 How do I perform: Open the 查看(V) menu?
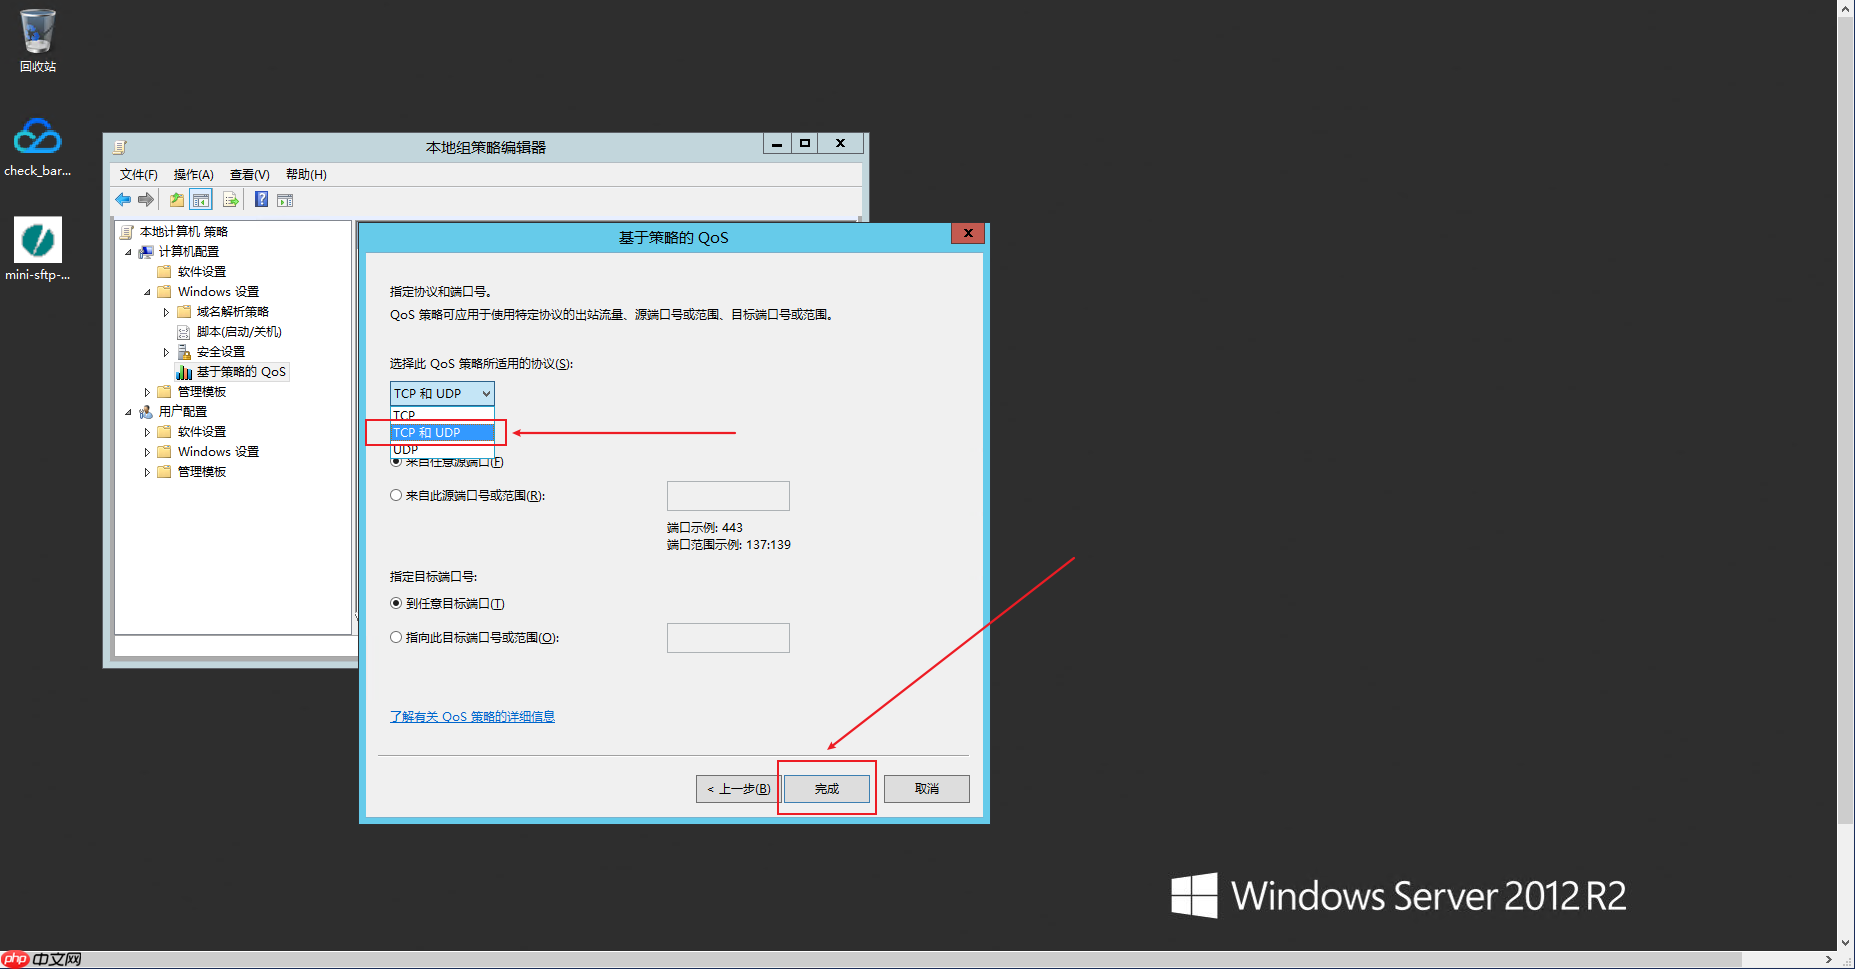pyautogui.click(x=248, y=174)
